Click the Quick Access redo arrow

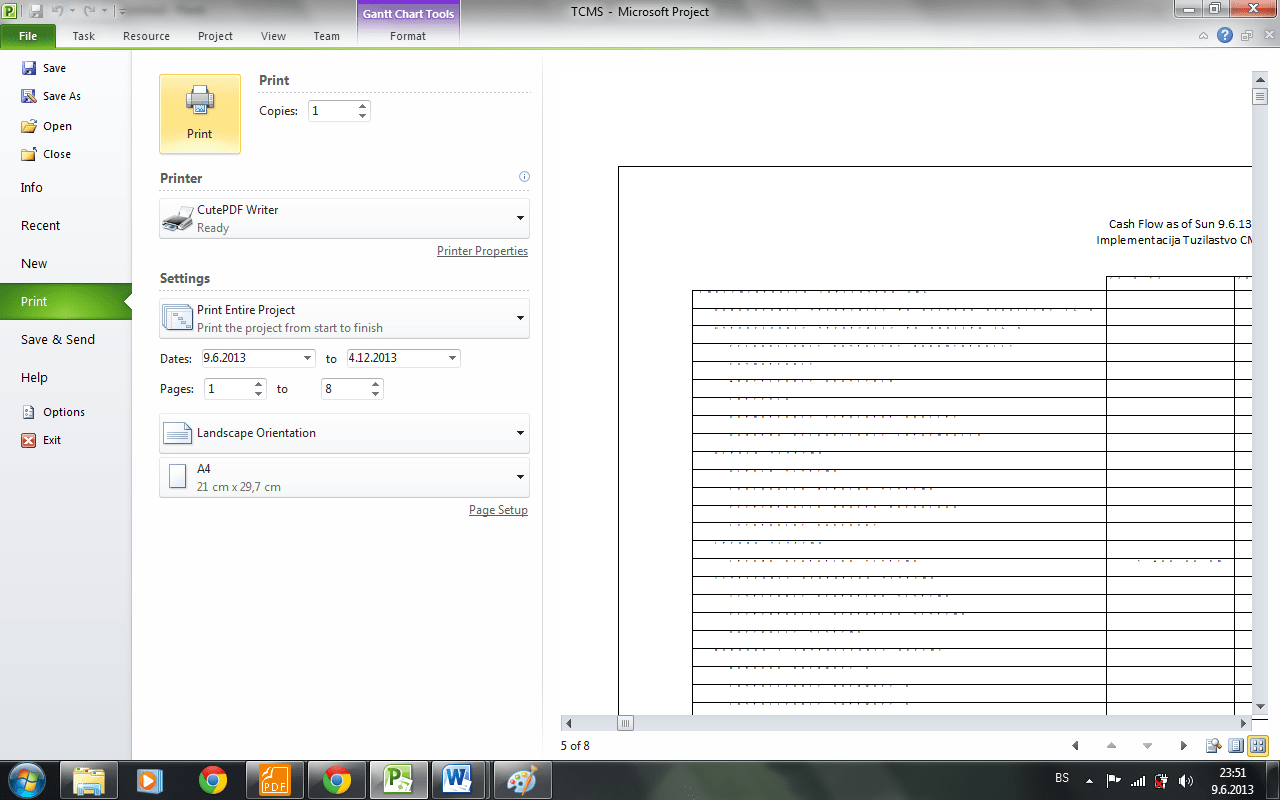pos(90,11)
